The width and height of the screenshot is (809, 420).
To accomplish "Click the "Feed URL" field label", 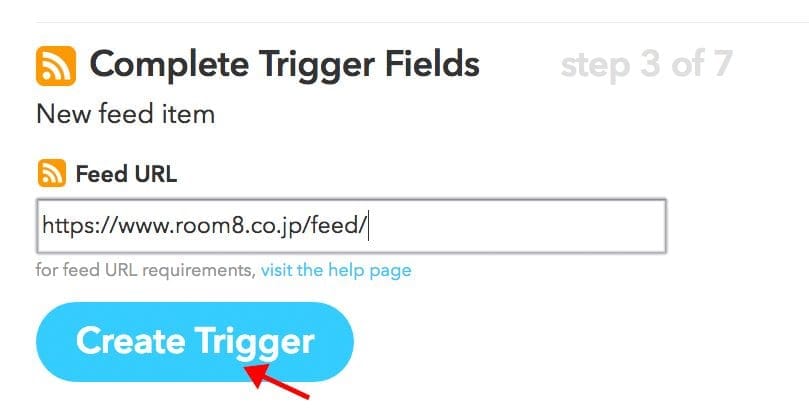I will [x=126, y=175].
